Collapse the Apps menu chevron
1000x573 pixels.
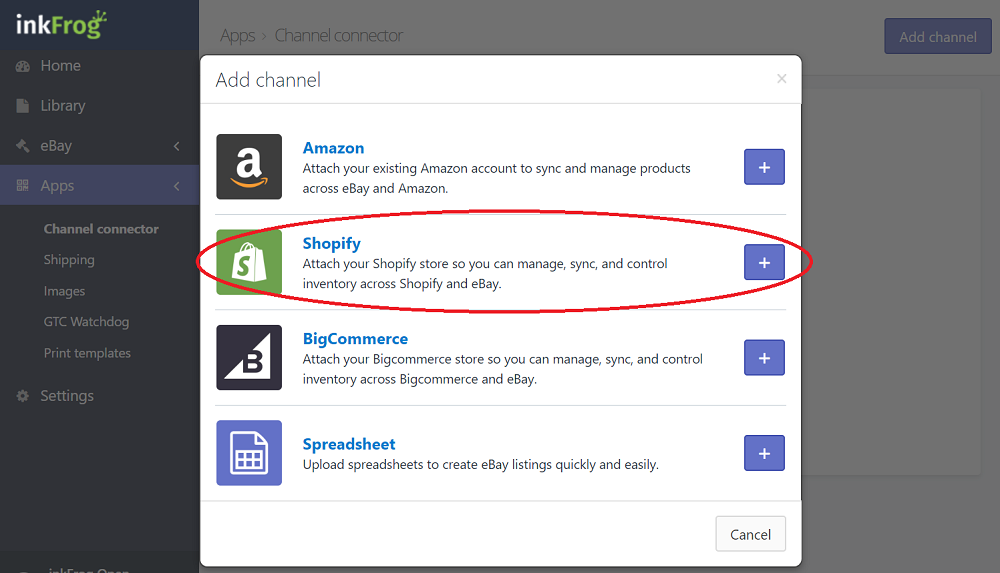177,186
